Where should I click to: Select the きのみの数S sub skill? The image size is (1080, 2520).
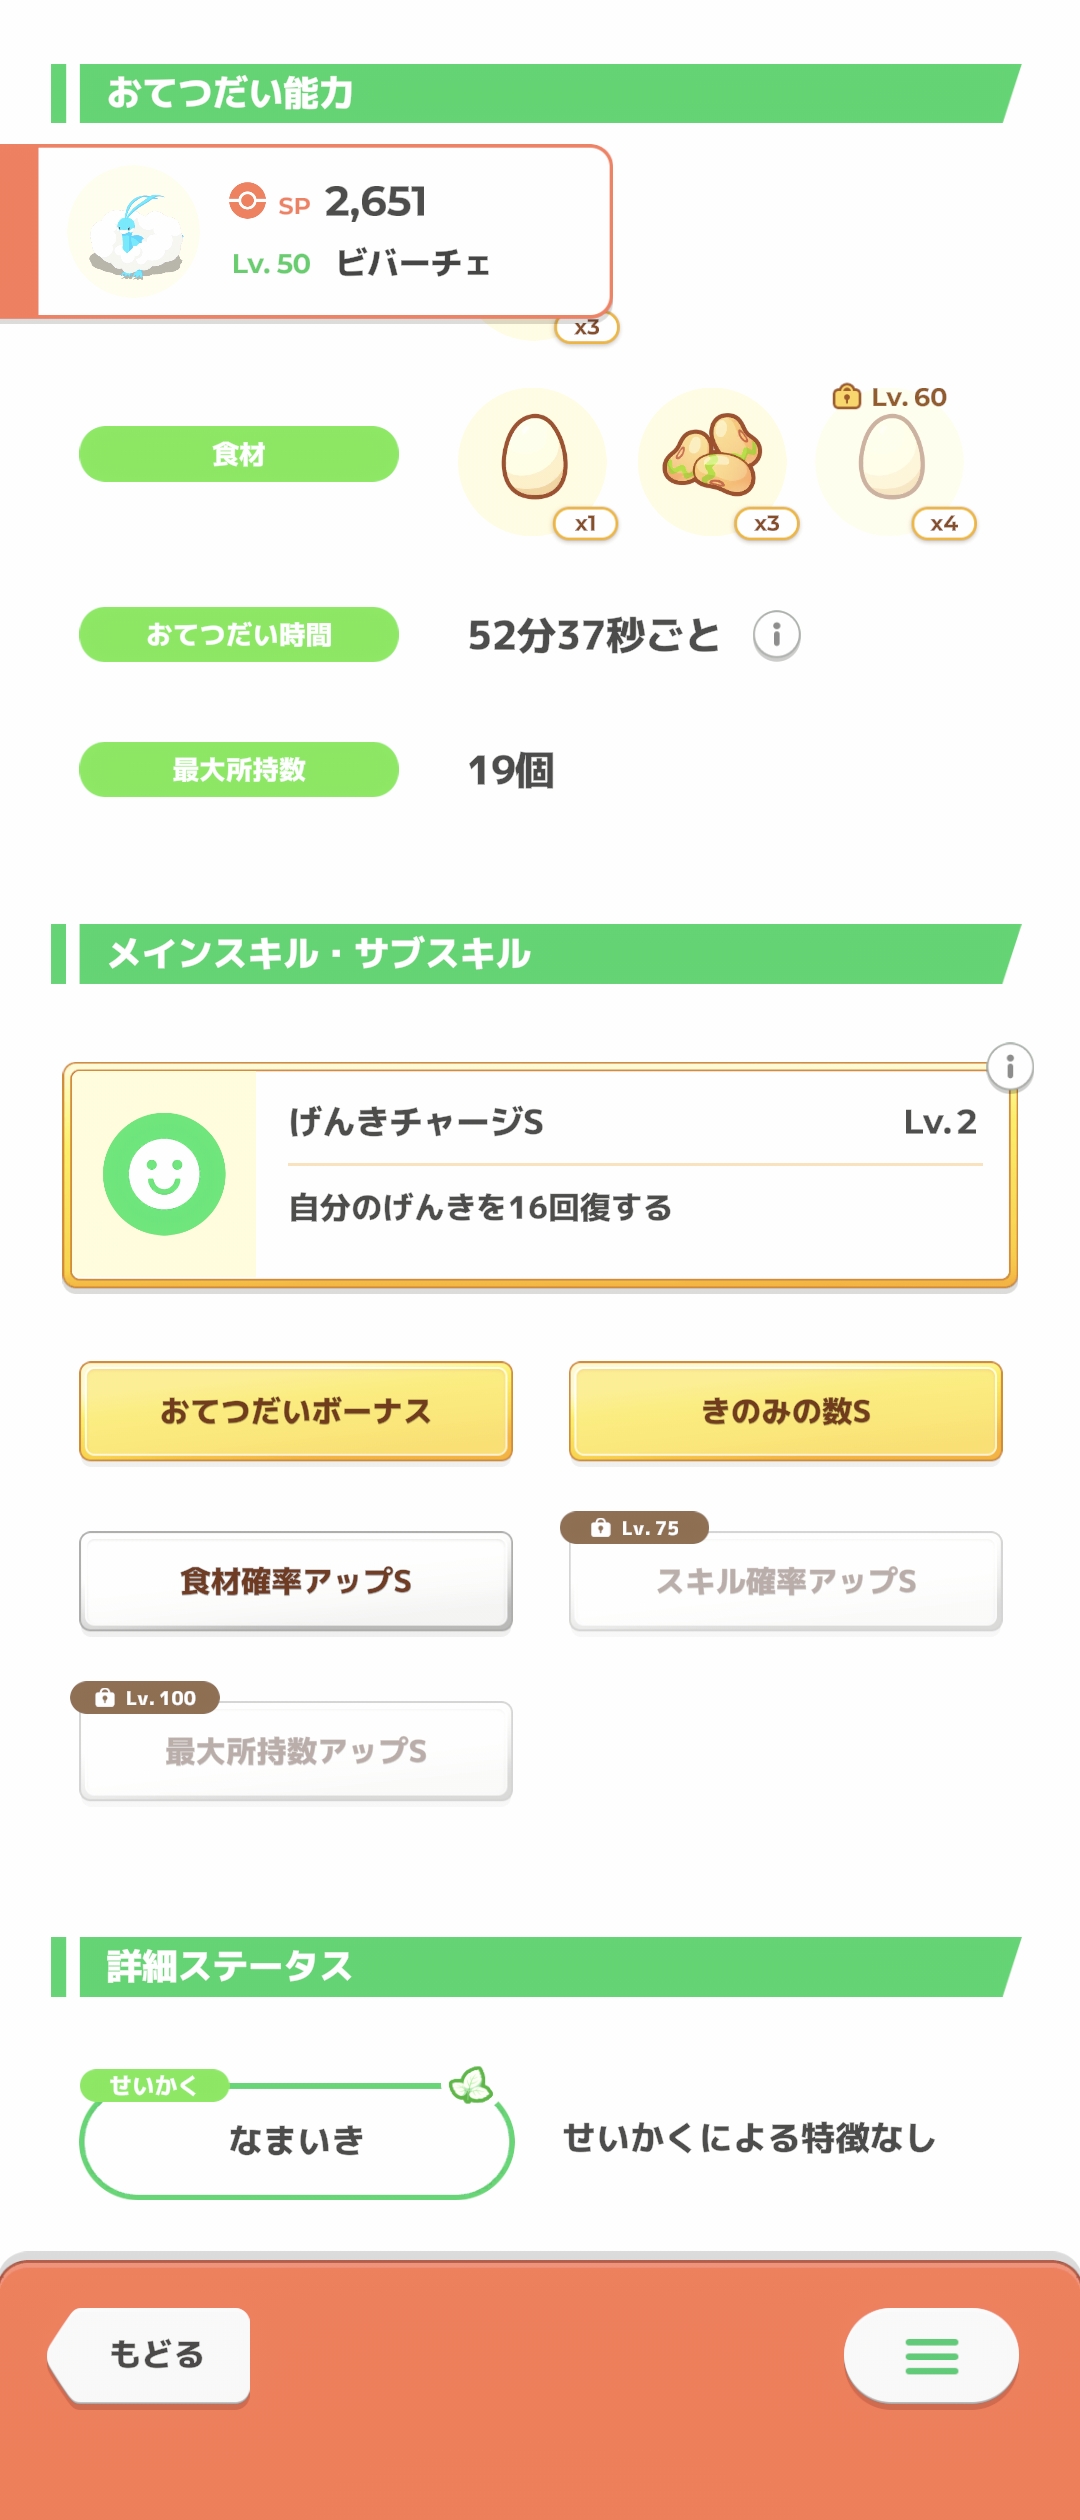(786, 1411)
